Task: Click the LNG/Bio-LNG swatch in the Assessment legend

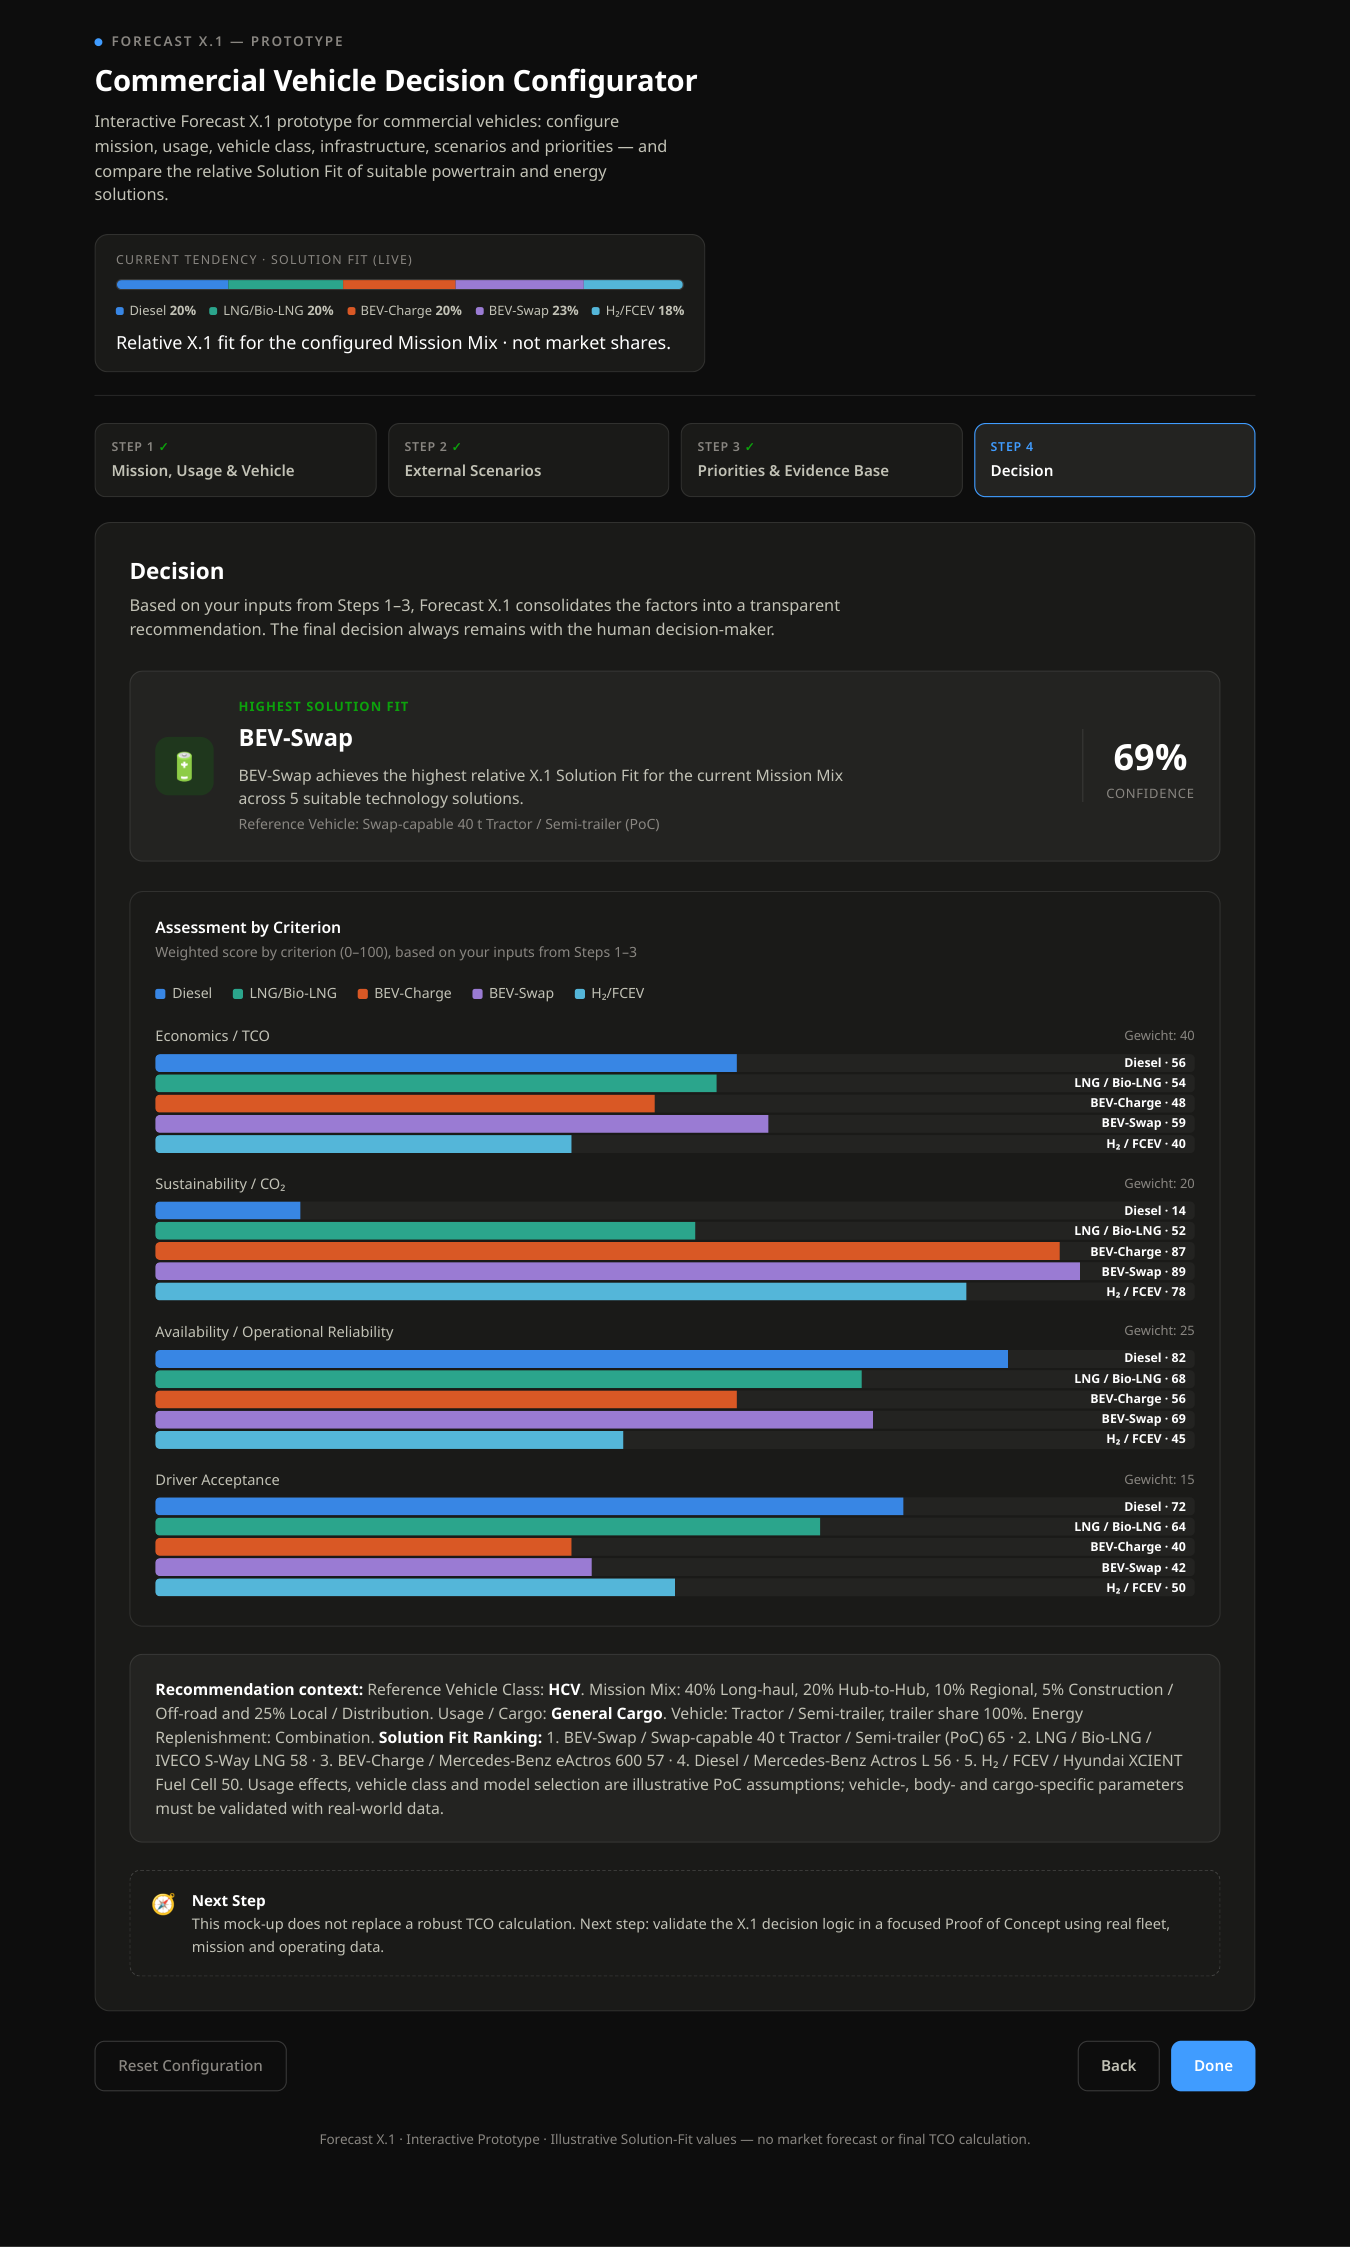Action: [x=238, y=994]
